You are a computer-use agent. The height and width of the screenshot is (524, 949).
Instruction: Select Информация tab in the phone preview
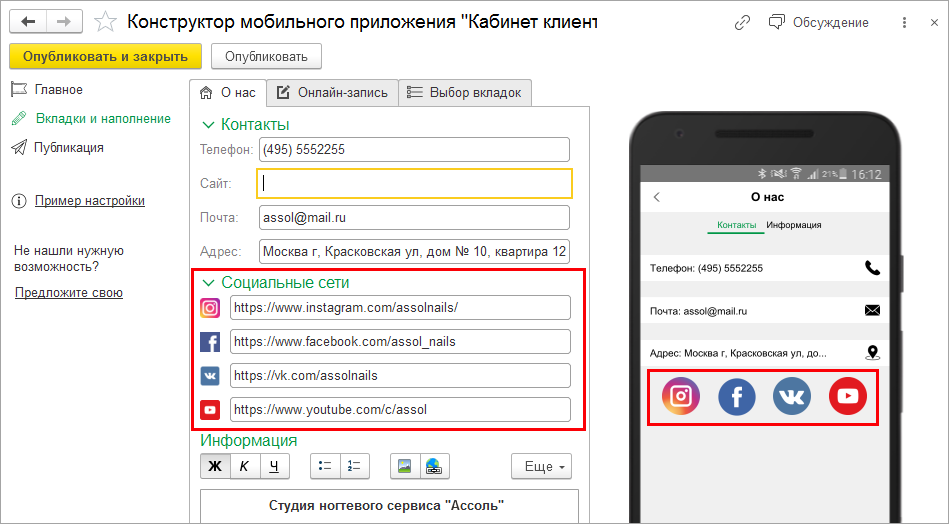point(793,225)
